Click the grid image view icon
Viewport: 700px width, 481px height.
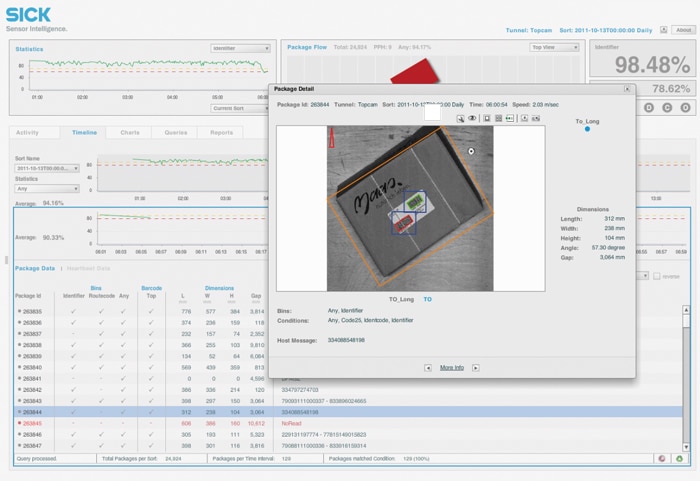coord(498,118)
